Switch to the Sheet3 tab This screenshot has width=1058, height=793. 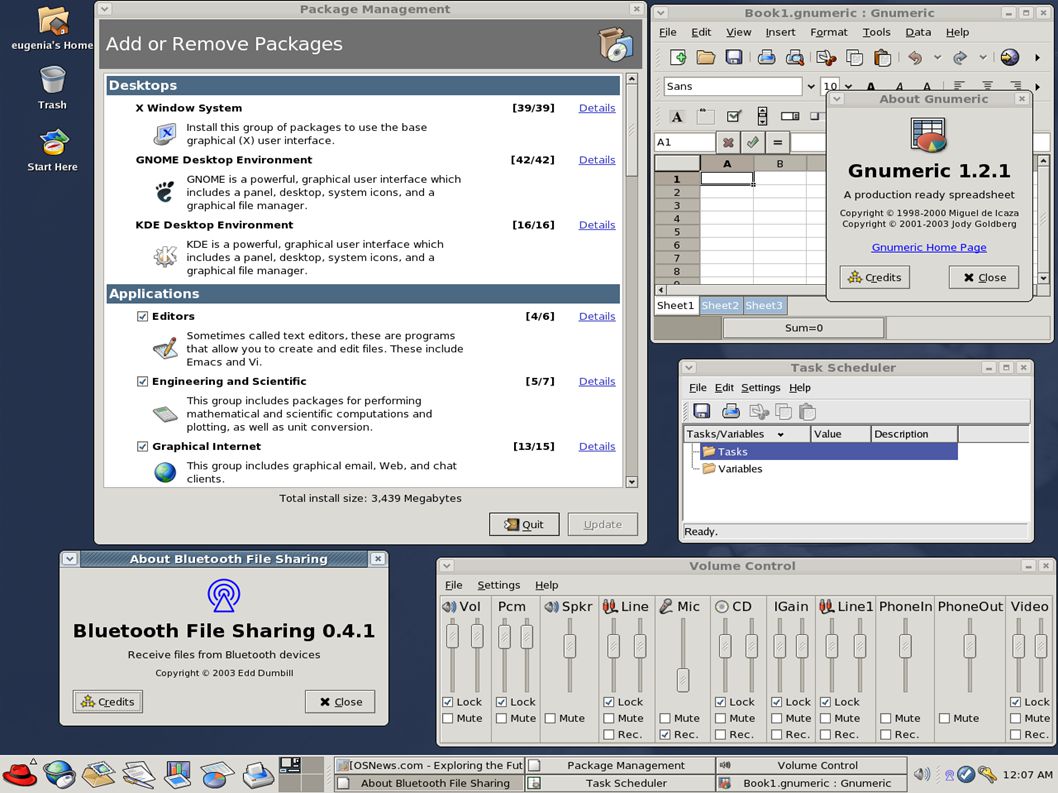[x=764, y=305]
